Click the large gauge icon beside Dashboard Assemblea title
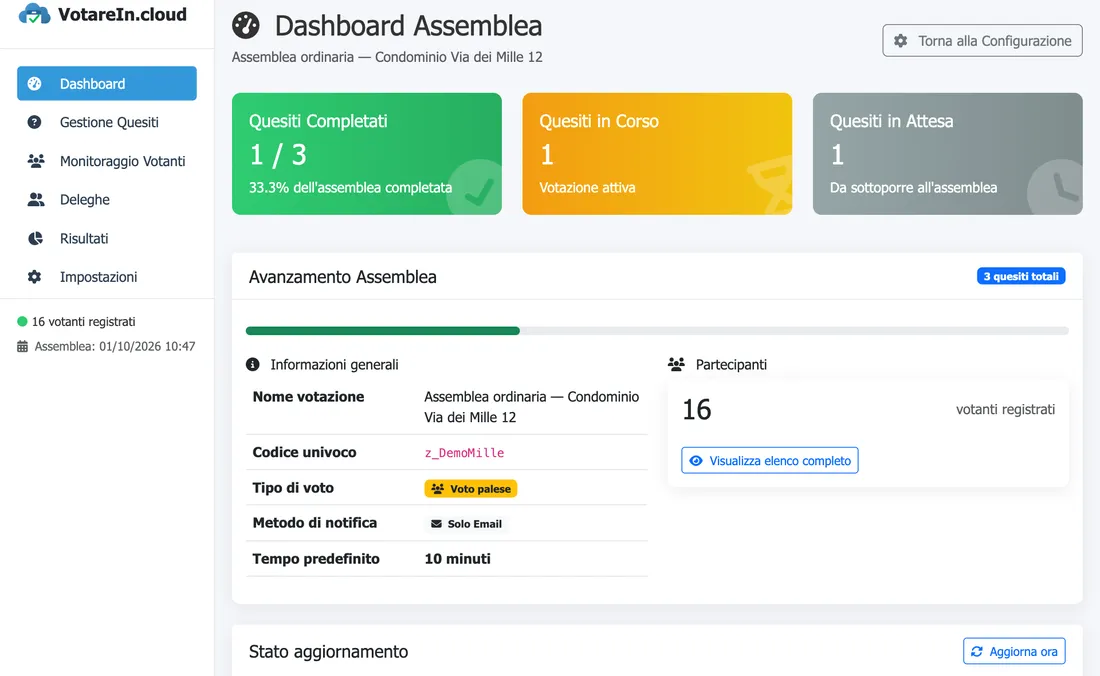 [x=246, y=25]
